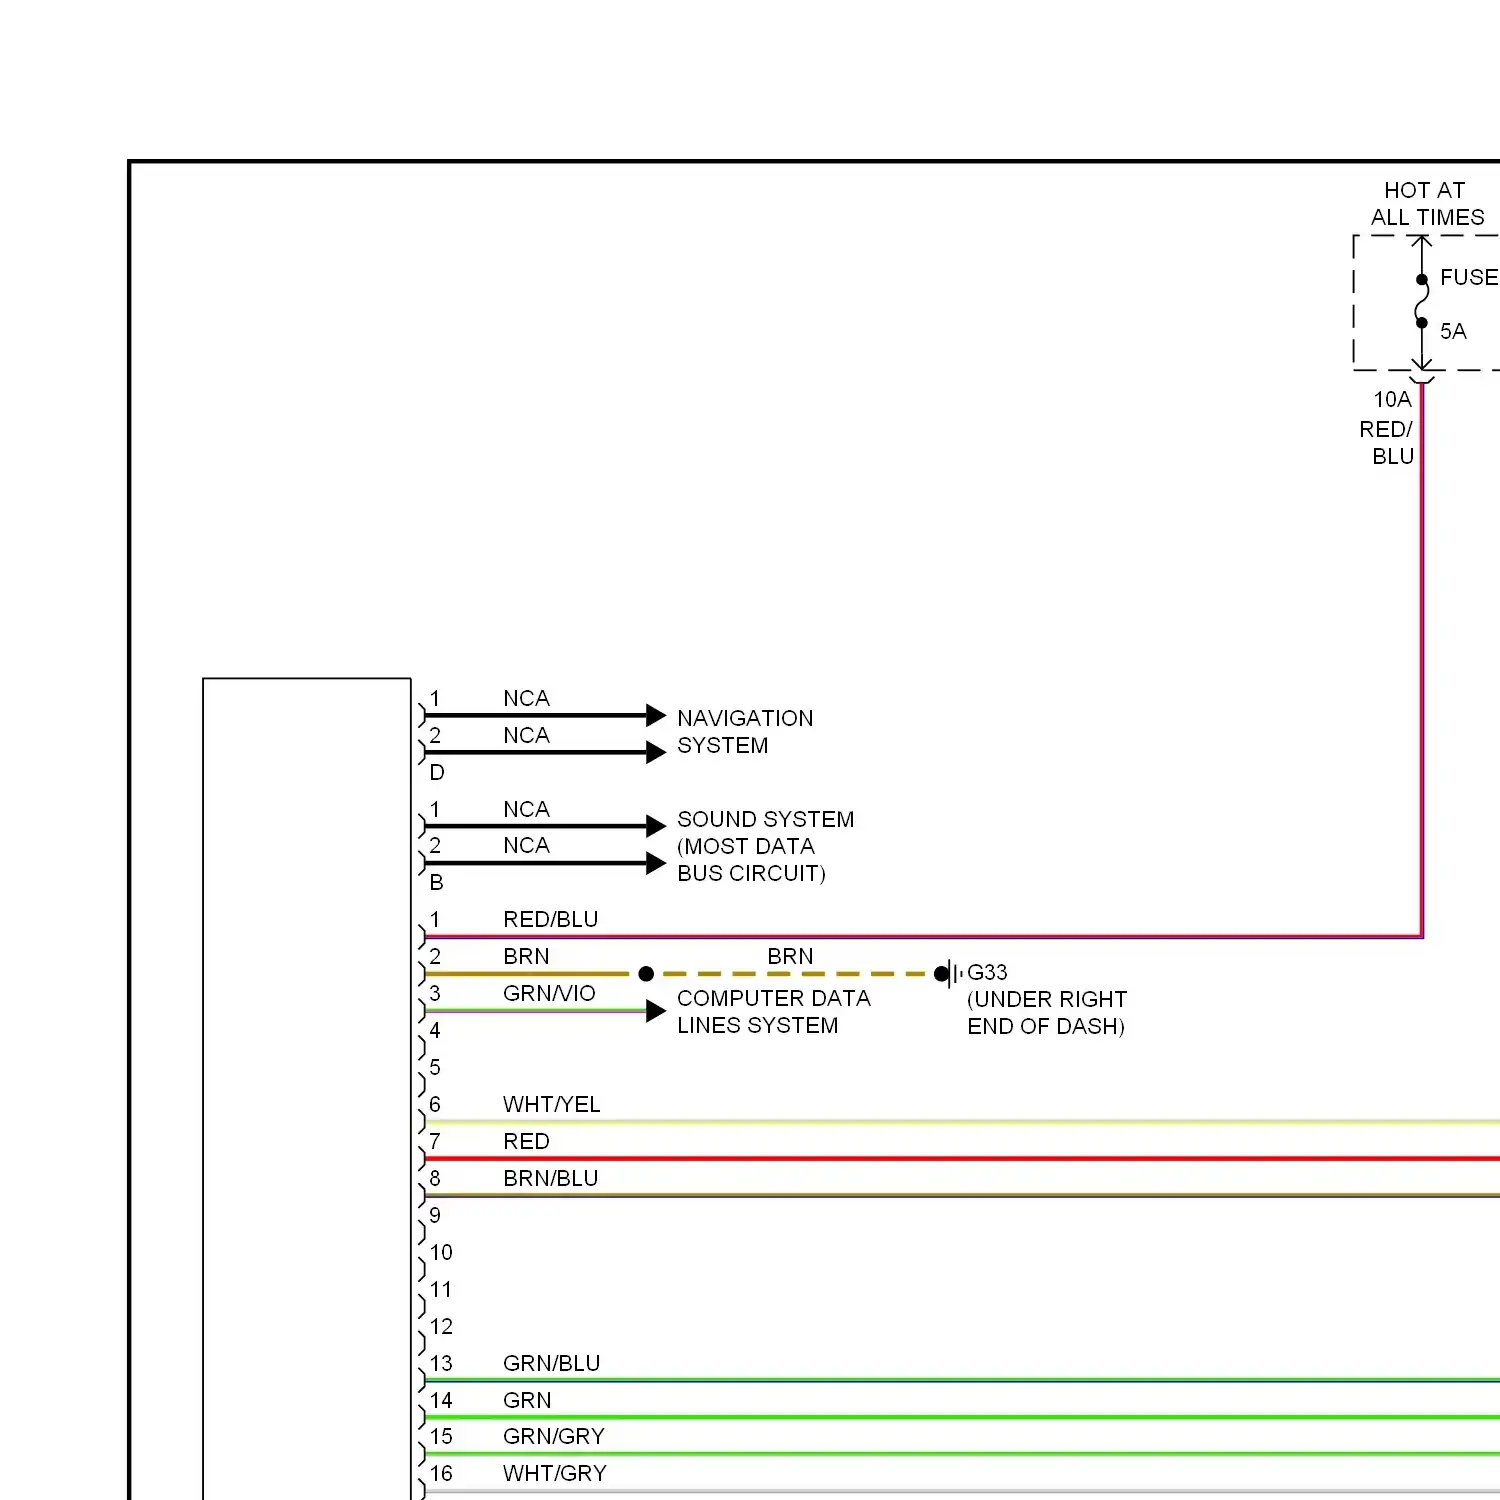Select the vertical RED/ BLU wire label under fuse
1500x1500 pixels.
pos(1386,442)
